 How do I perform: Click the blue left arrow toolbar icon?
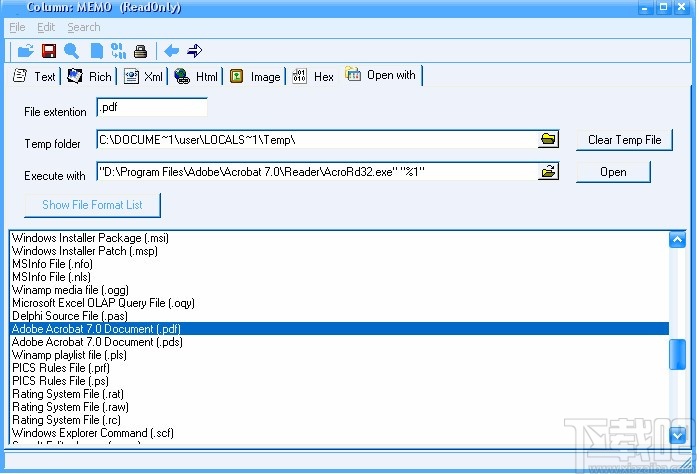coord(172,51)
